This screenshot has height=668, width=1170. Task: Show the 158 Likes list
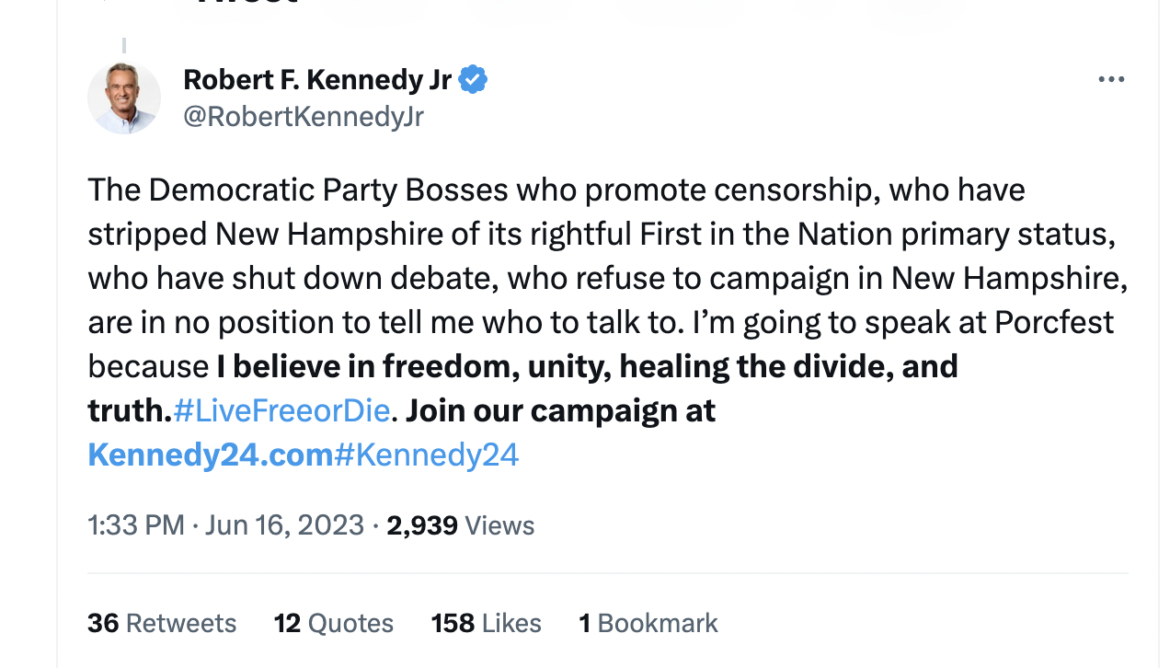click(486, 623)
